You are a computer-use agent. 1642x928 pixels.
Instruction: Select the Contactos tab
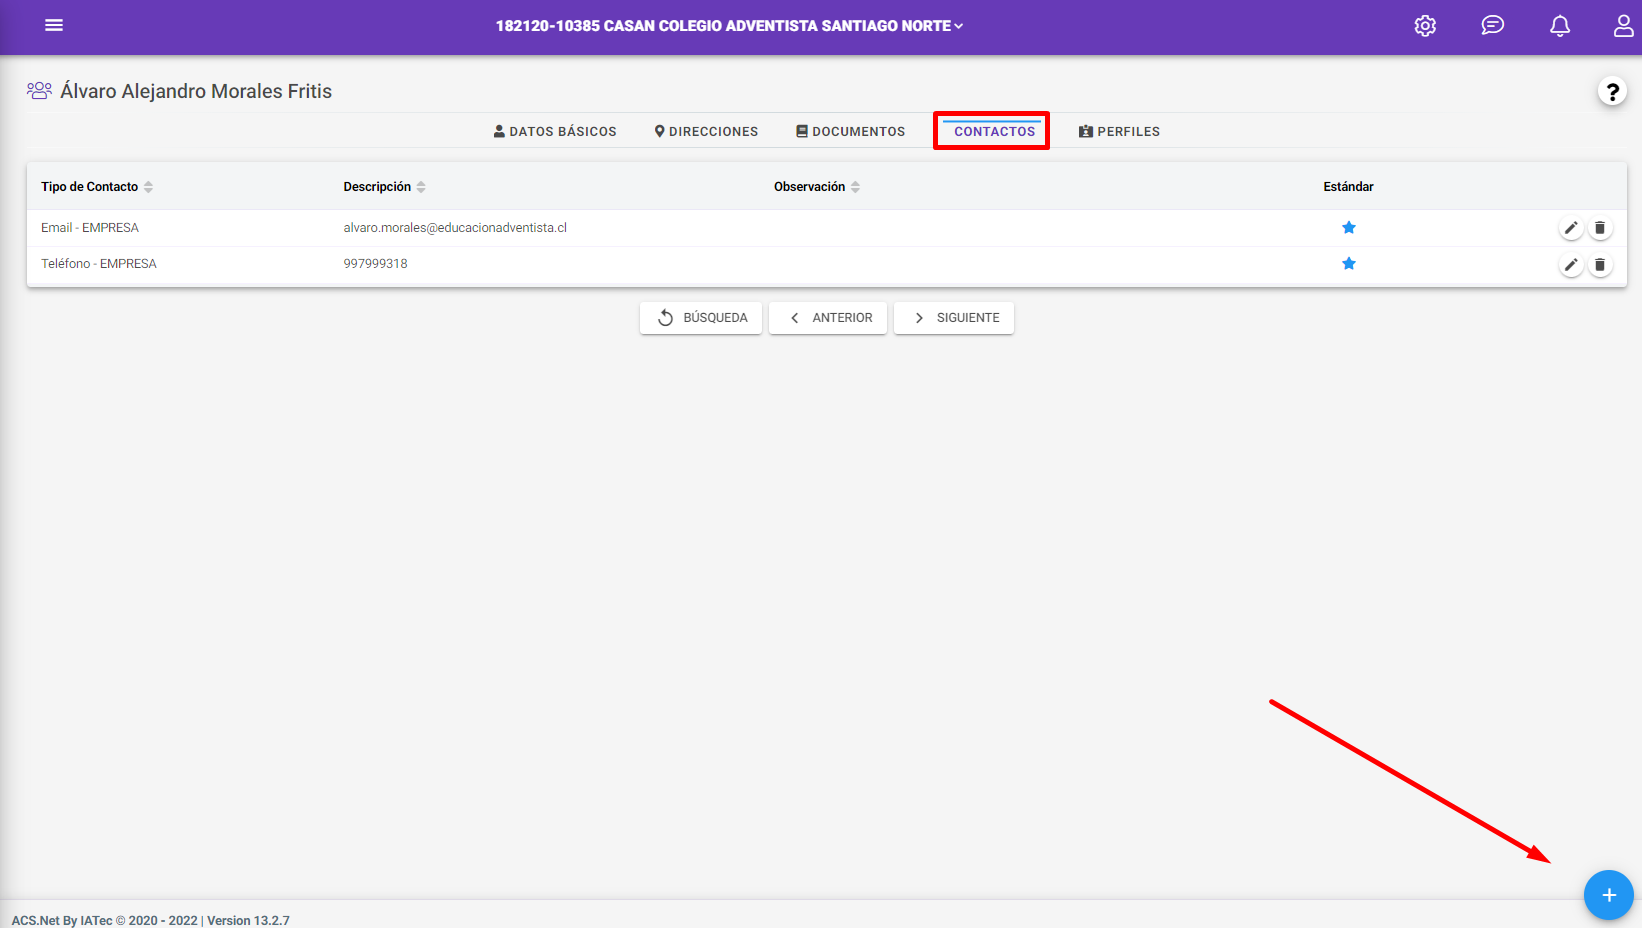994,131
